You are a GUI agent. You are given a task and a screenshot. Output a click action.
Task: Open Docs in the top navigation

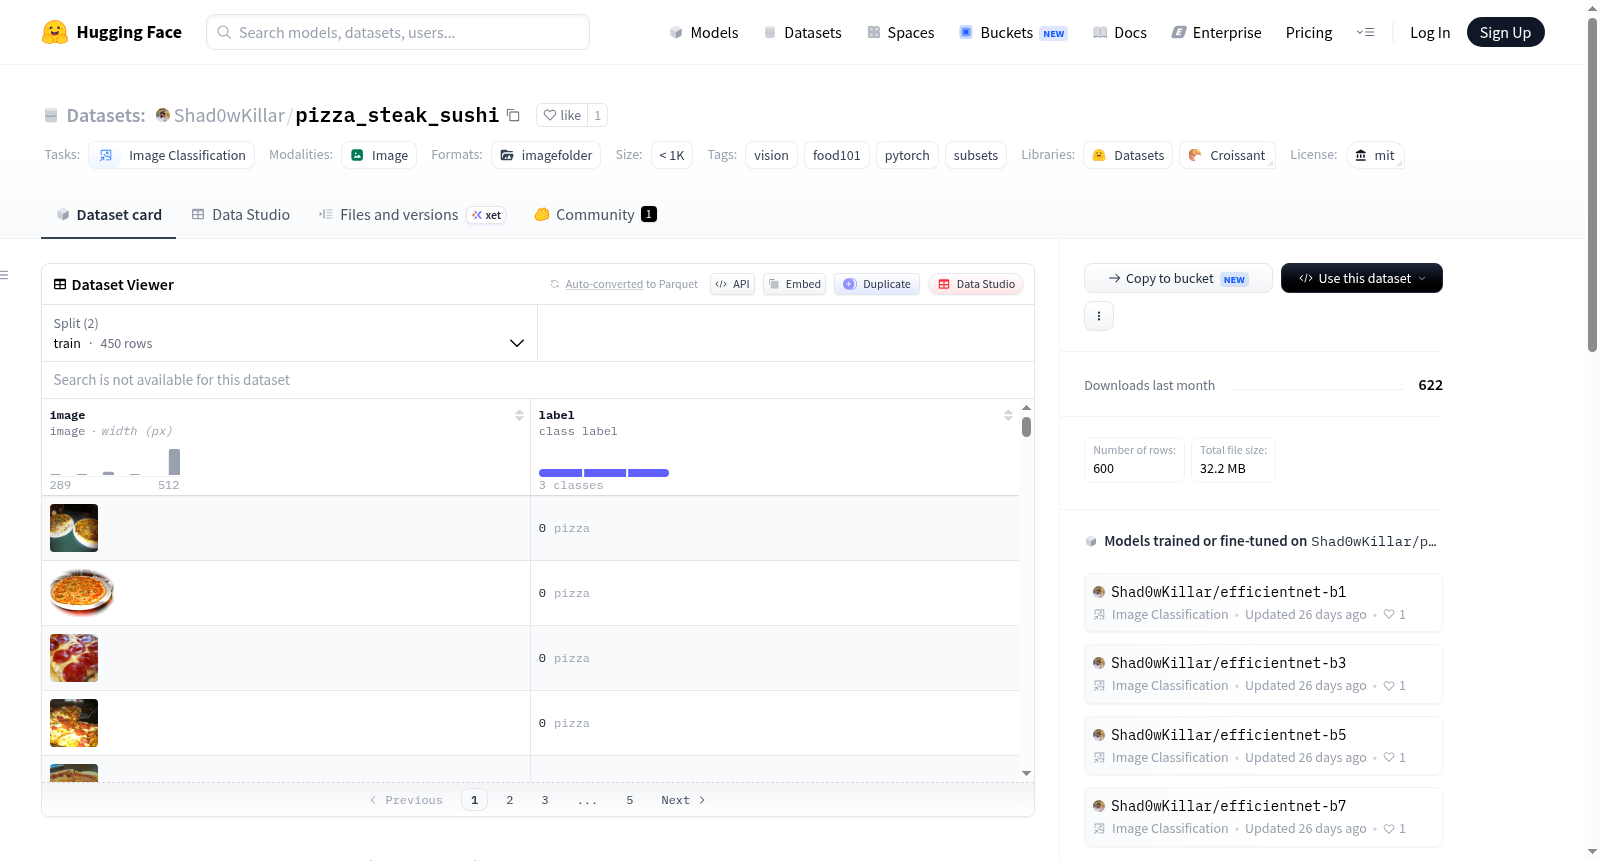point(1120,33)
